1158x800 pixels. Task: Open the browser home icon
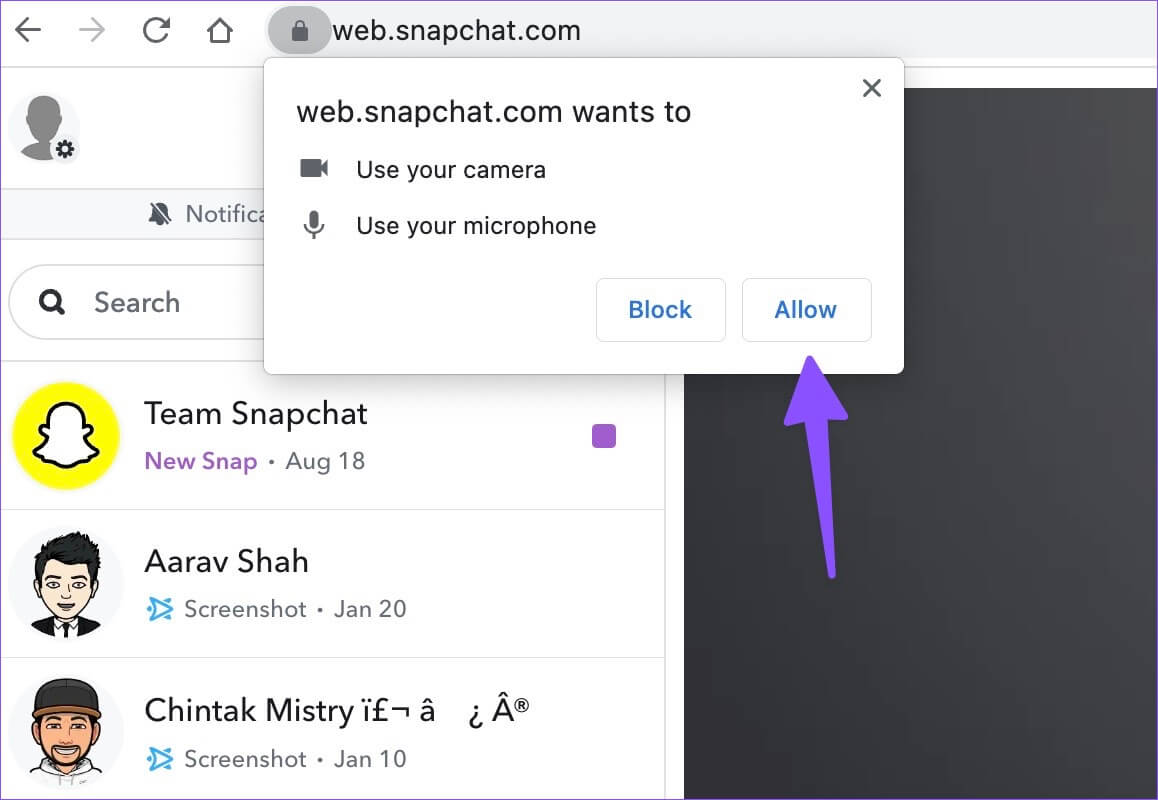click(x=220, y=30)
